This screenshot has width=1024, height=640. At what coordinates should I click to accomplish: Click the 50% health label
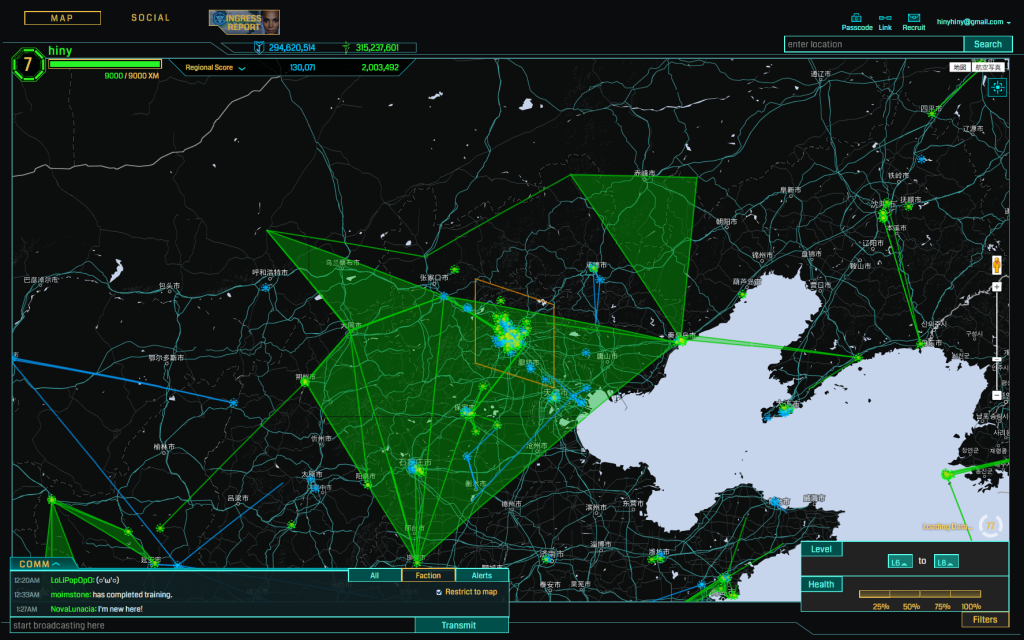coord(912,607)
